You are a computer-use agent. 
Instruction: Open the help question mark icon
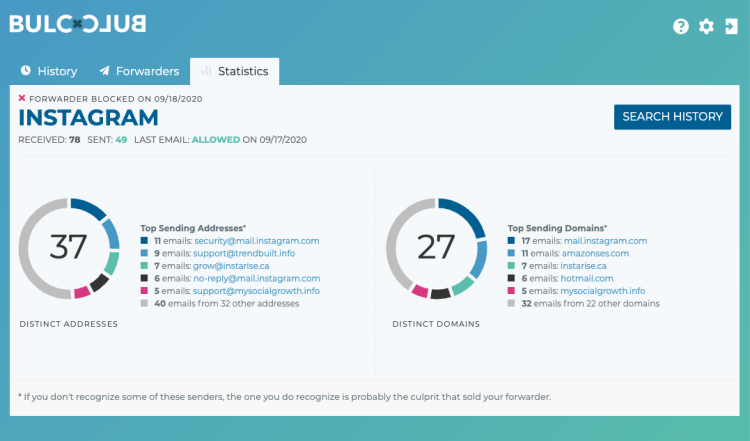point(681,26)
